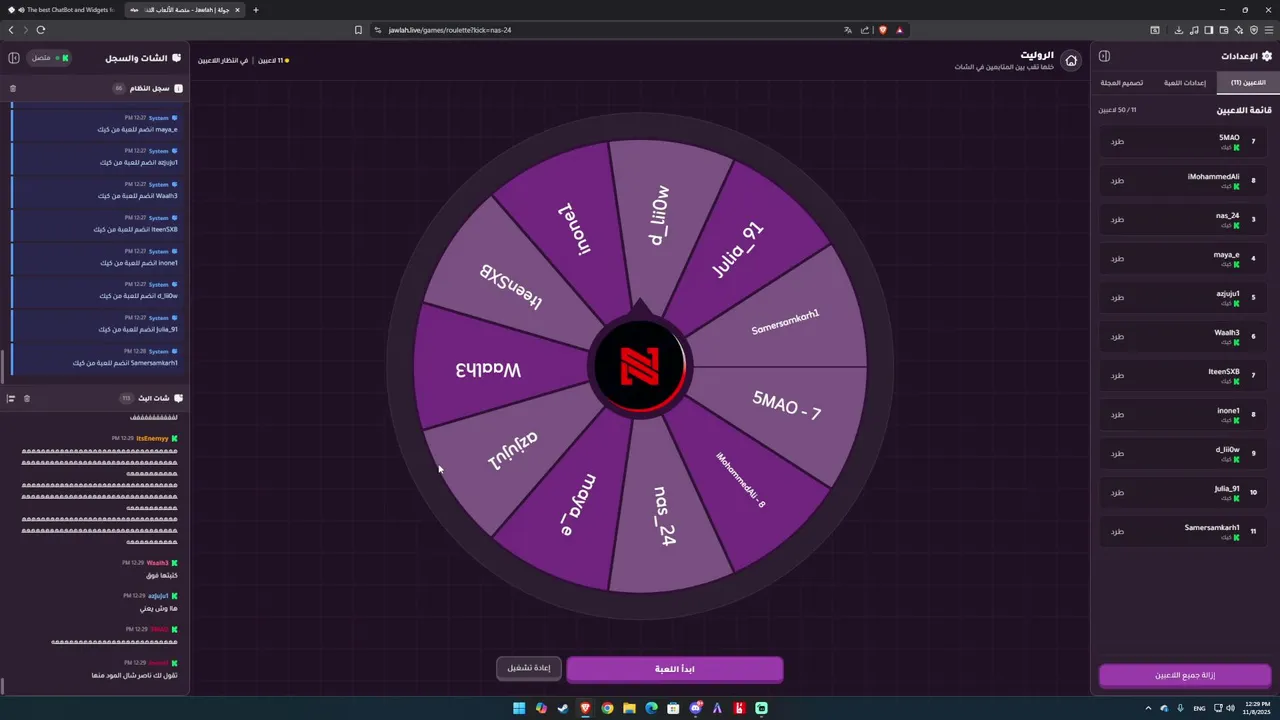Open the Brave playlist music icon
Viewport: 1280px width, 720px height.
(x=1194, y=30)
